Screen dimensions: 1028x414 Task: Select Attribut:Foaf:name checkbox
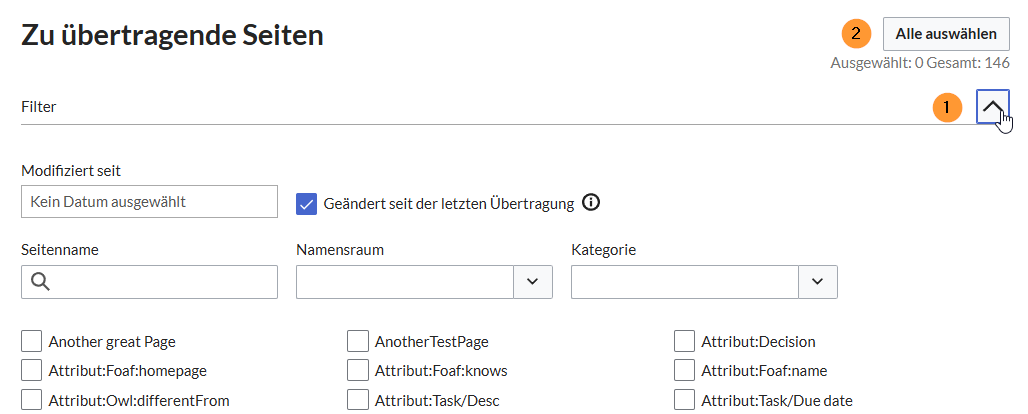pyautogui.click(x=685, y=371)
